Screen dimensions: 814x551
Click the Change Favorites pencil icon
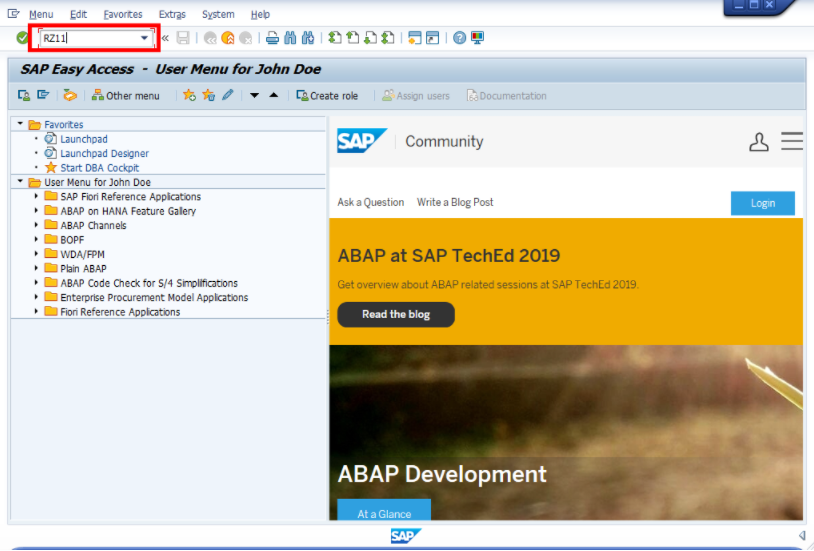[227, 95]
